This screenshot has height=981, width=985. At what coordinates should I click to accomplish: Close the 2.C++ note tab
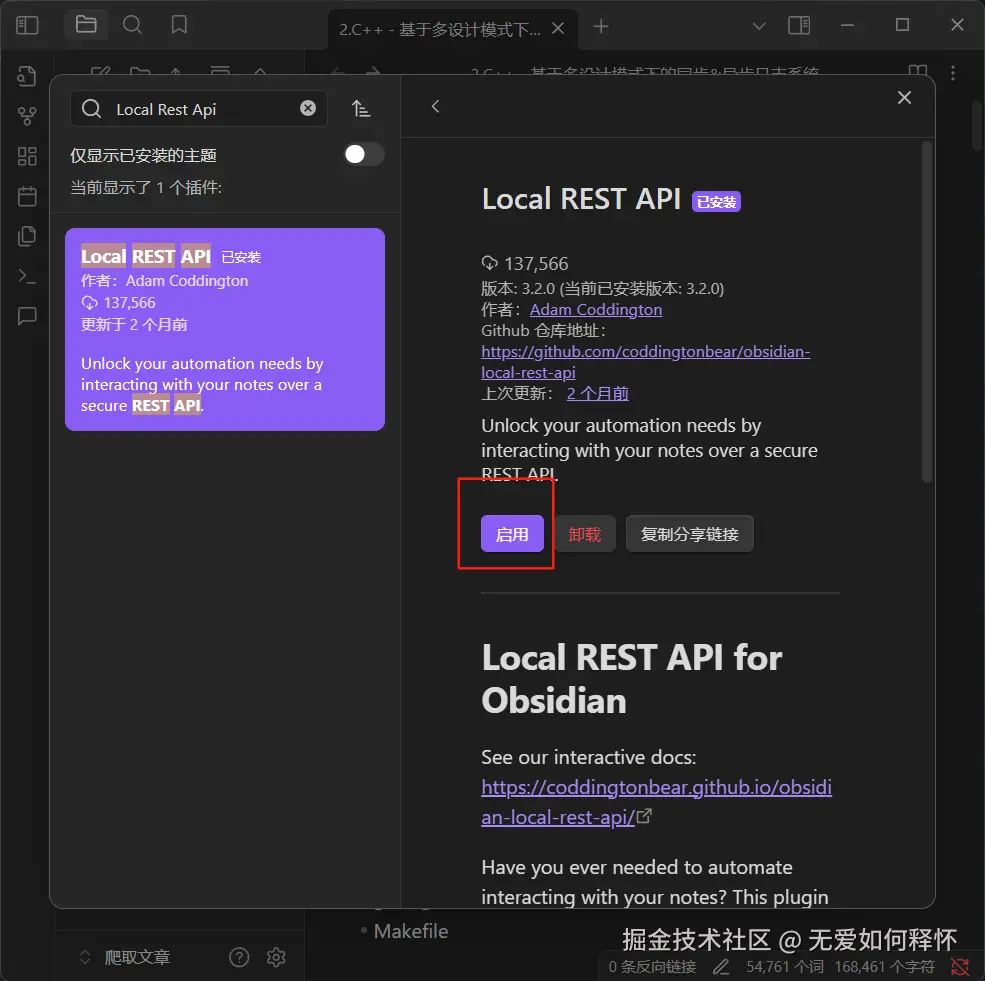(x=558, y=28)
